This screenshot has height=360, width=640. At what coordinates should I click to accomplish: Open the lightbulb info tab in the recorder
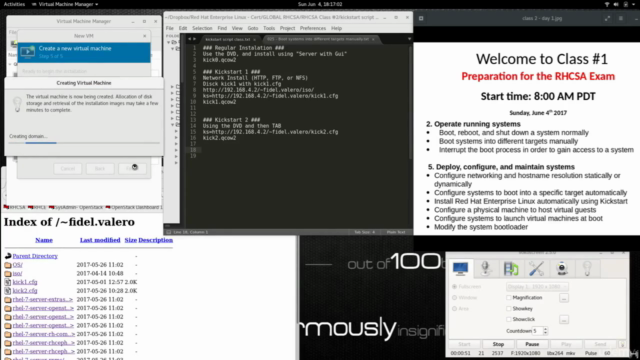(x=587, y=269)
